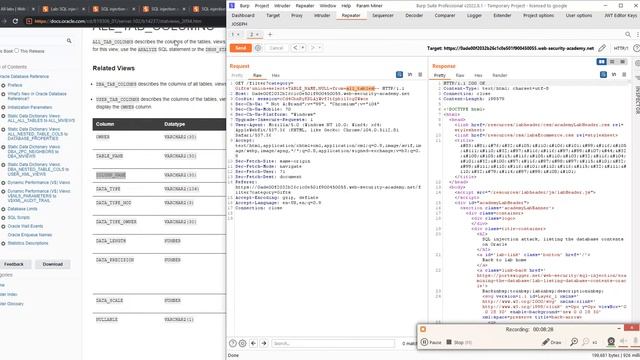Toggle recorder webcam icon

[x=611, y=342]
